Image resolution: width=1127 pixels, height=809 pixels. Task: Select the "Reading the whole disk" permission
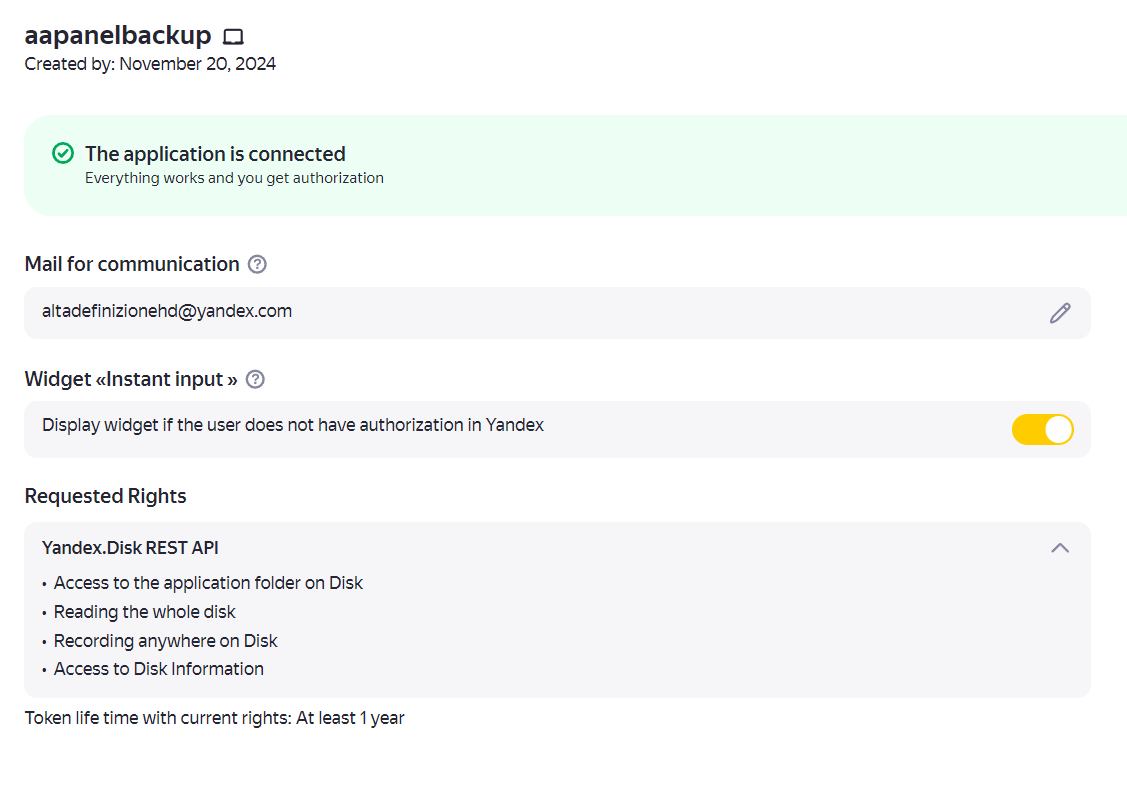point(145,612)
